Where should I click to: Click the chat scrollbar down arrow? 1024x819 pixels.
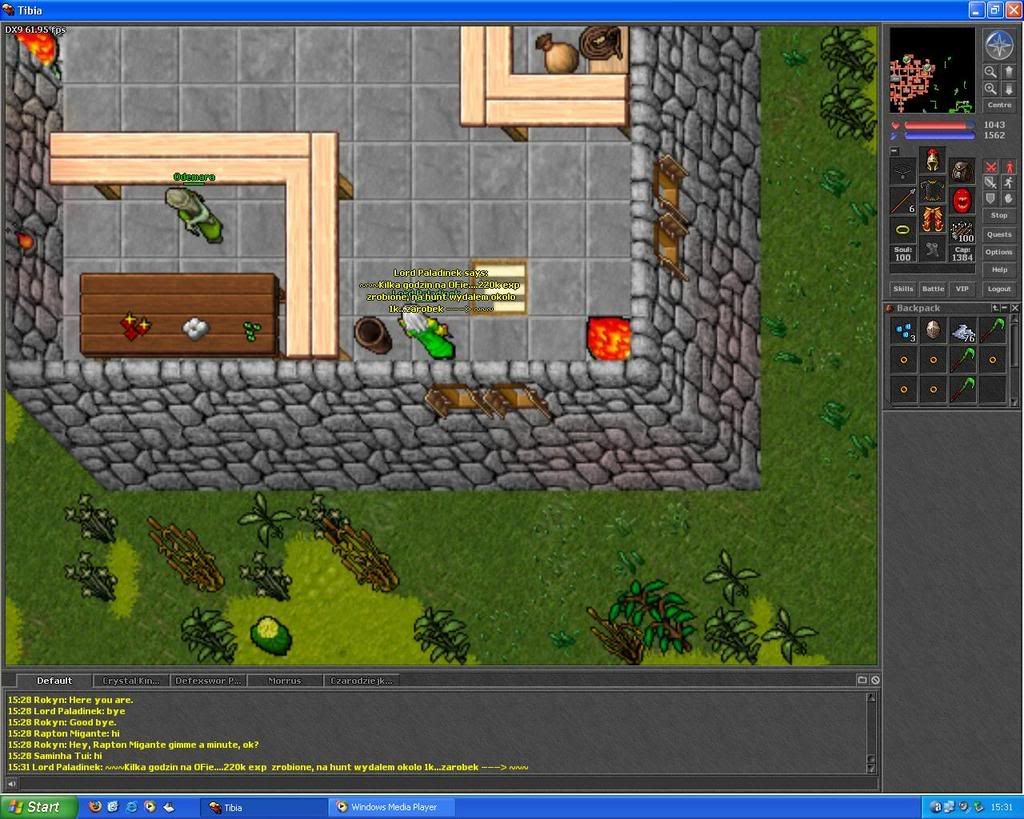[x=871, y=767]
